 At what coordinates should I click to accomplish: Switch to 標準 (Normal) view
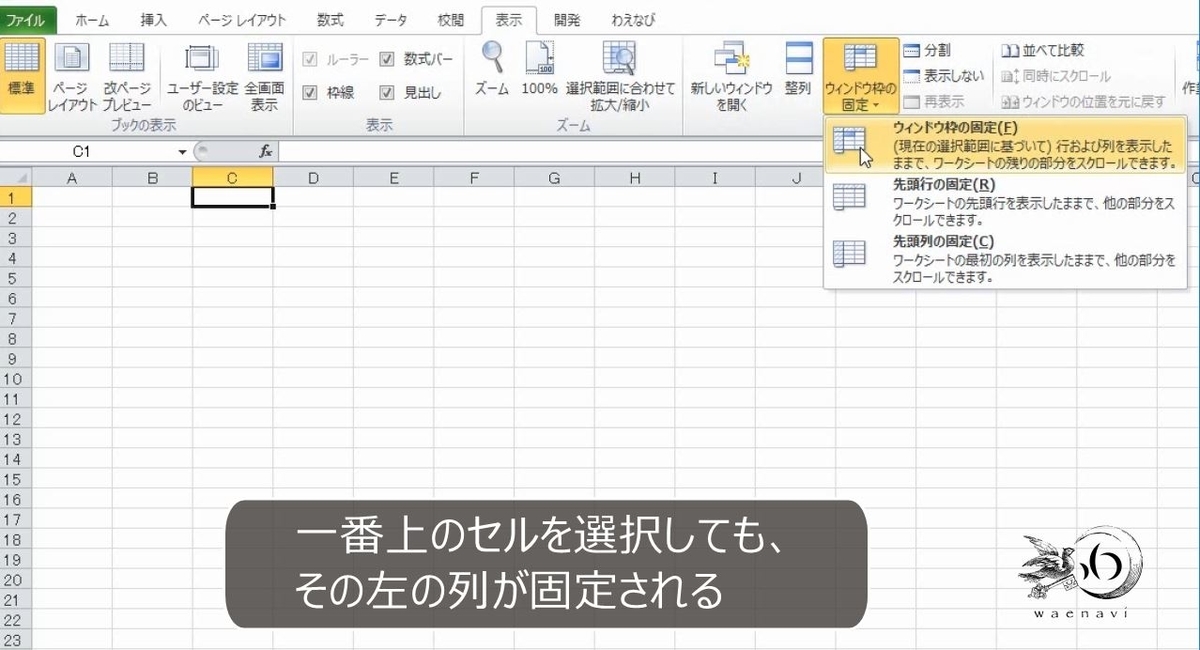(22, 75)
